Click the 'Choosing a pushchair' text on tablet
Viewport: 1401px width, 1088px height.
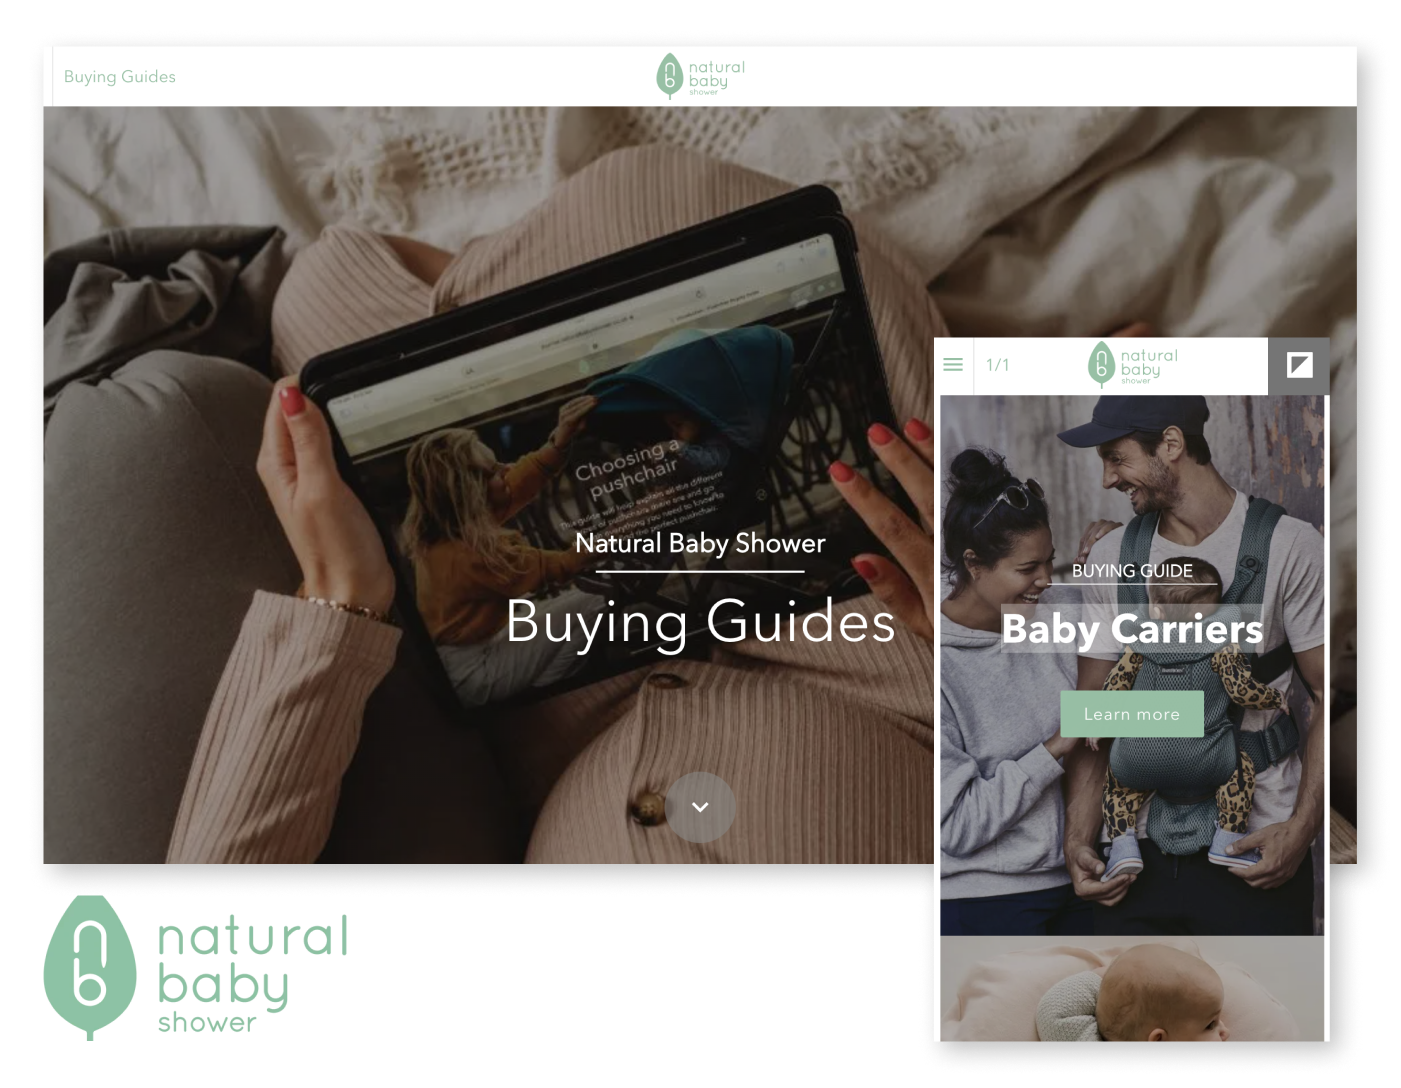coord(627,468)
